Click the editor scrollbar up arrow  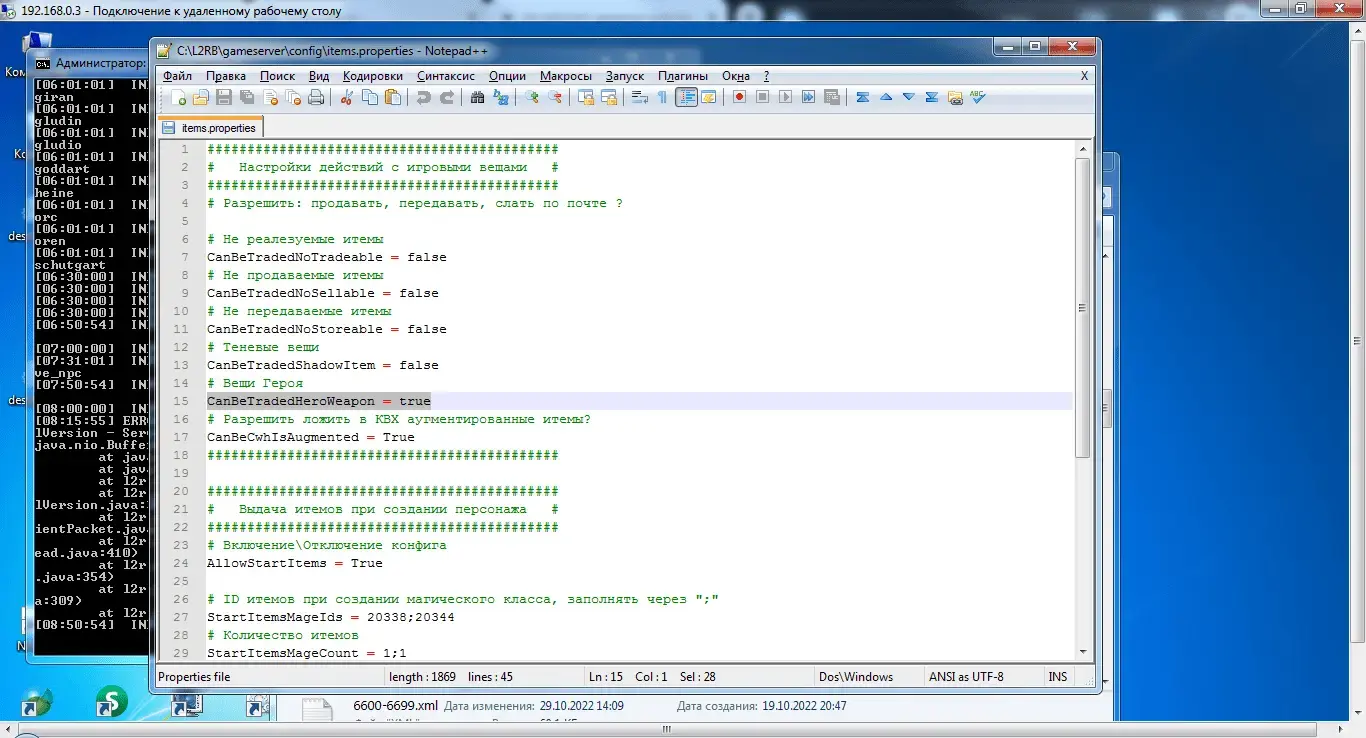click(x=1083, y=149)
